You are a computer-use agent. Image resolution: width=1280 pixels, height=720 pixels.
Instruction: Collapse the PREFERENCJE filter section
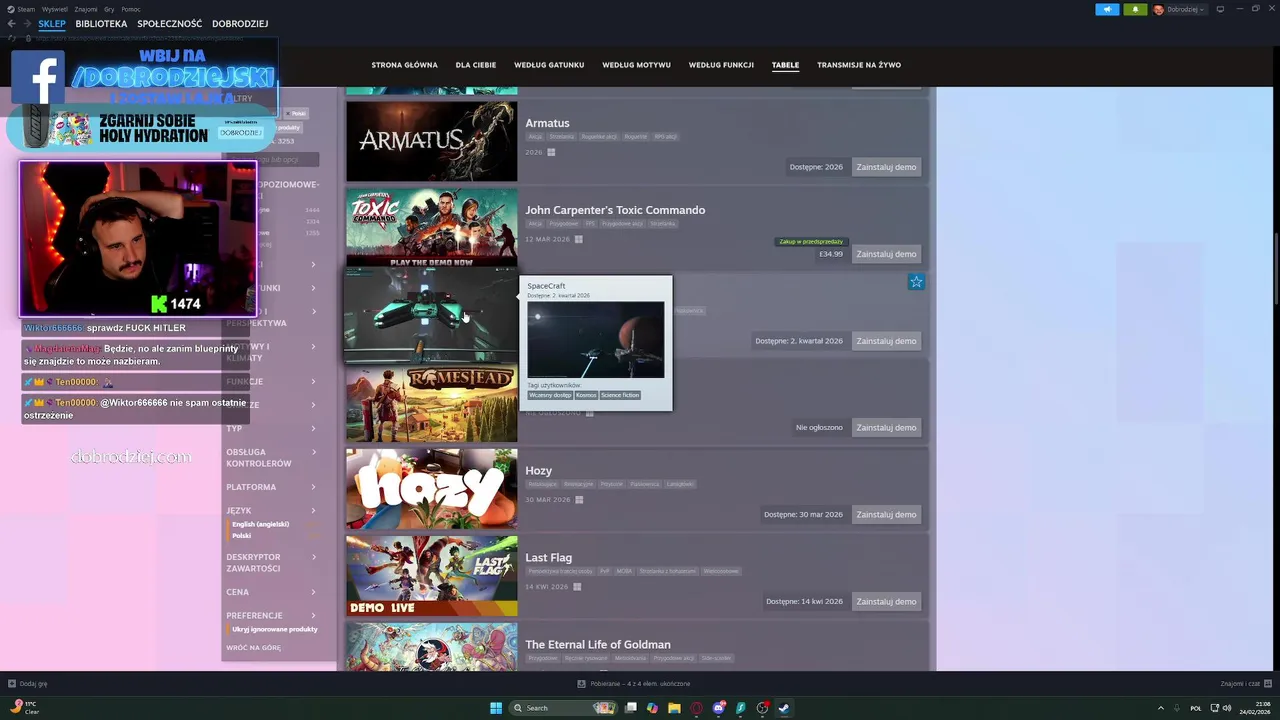click(270, 615)
